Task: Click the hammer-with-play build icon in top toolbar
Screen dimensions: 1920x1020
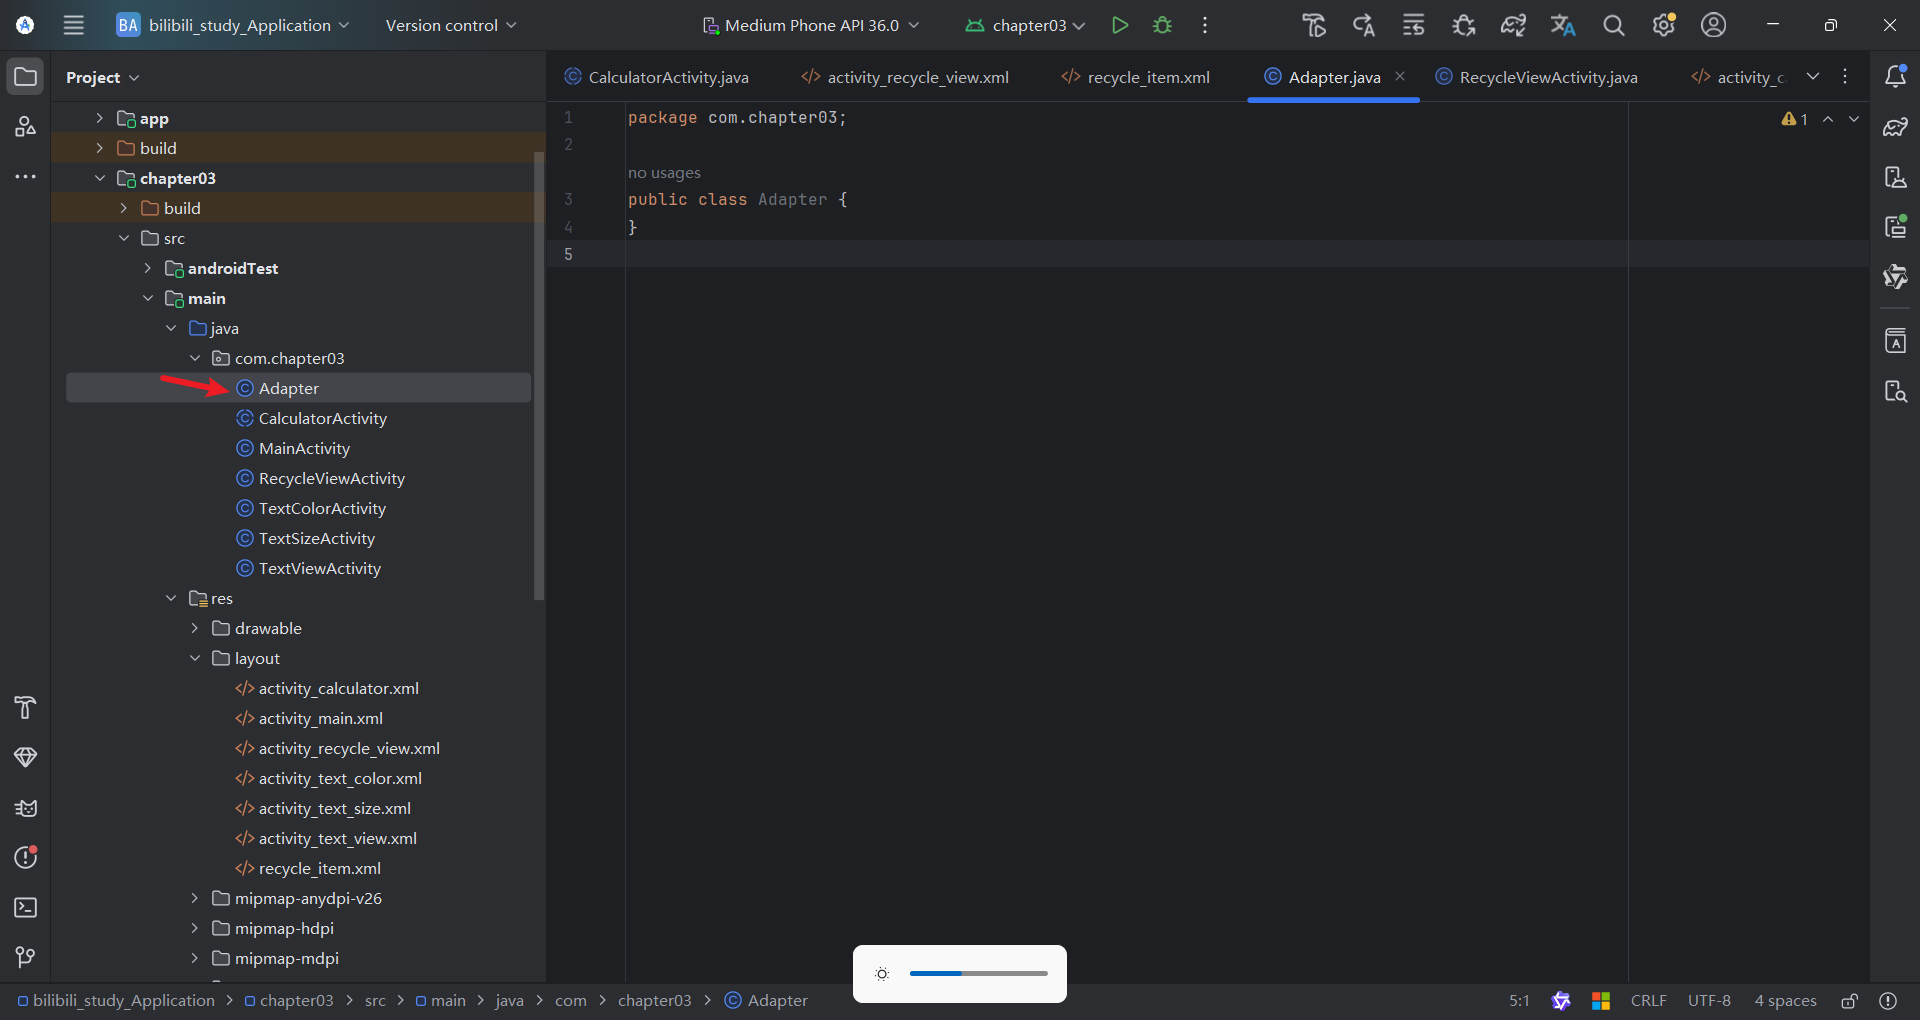Action: coord(1314,25)
